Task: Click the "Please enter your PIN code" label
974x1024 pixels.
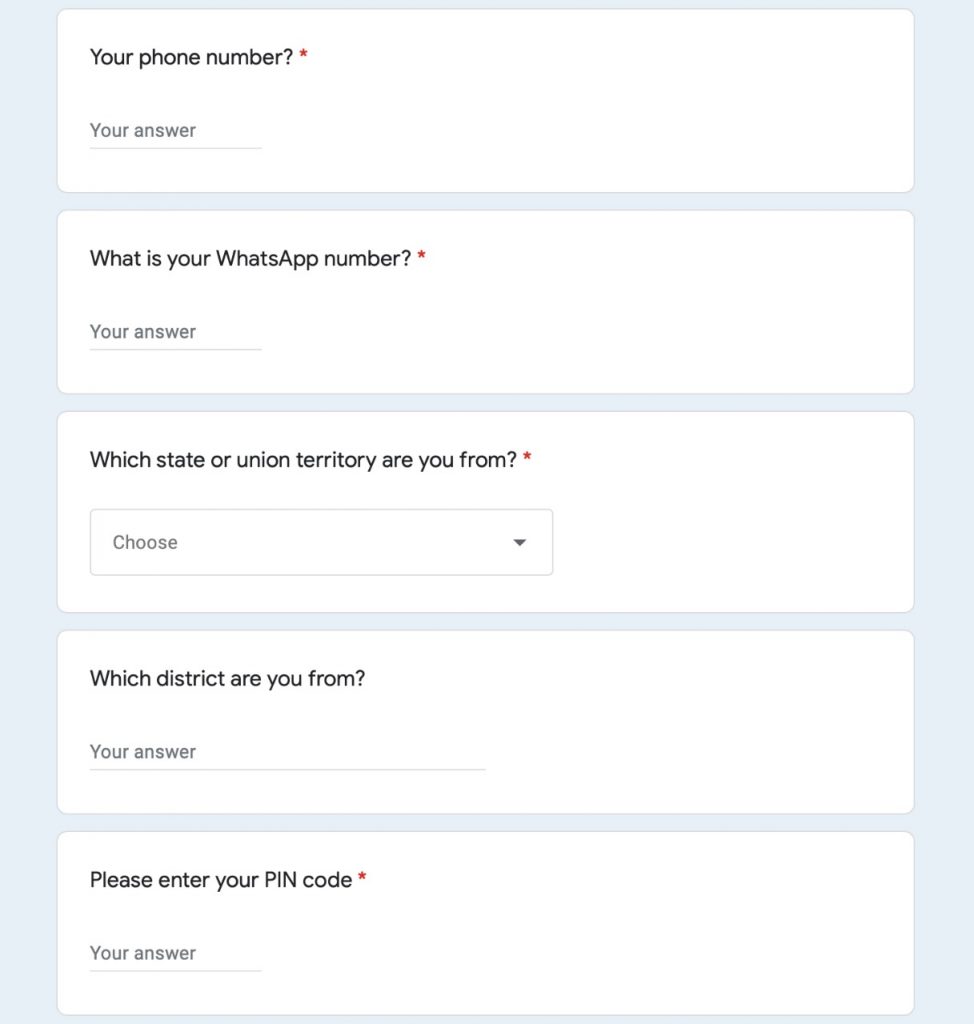Action: click(x=220, y=880)
